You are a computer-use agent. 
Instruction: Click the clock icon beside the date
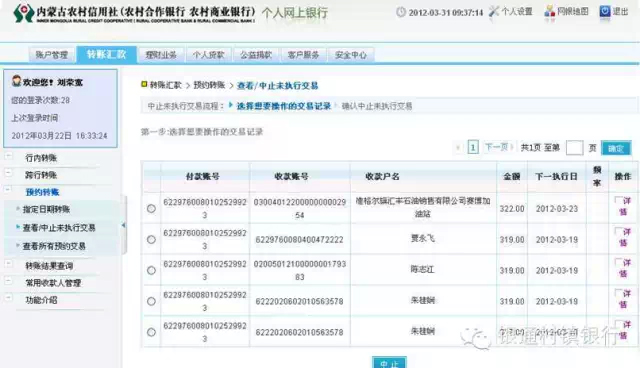(x=401, y=12)
